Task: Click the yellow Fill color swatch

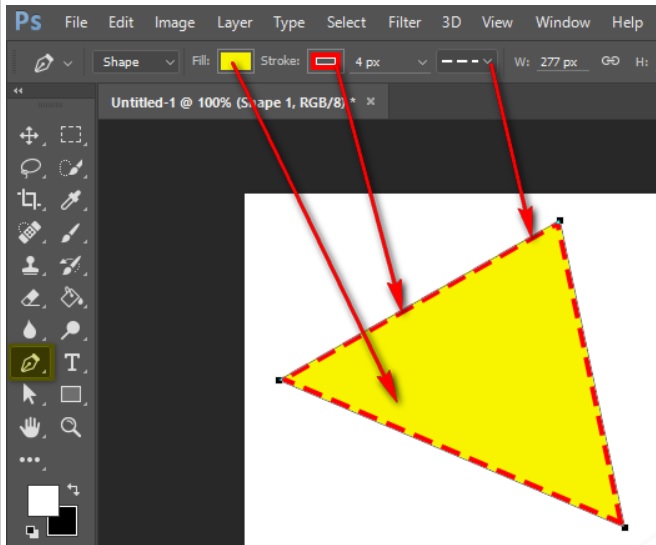Action: (236, 61)
